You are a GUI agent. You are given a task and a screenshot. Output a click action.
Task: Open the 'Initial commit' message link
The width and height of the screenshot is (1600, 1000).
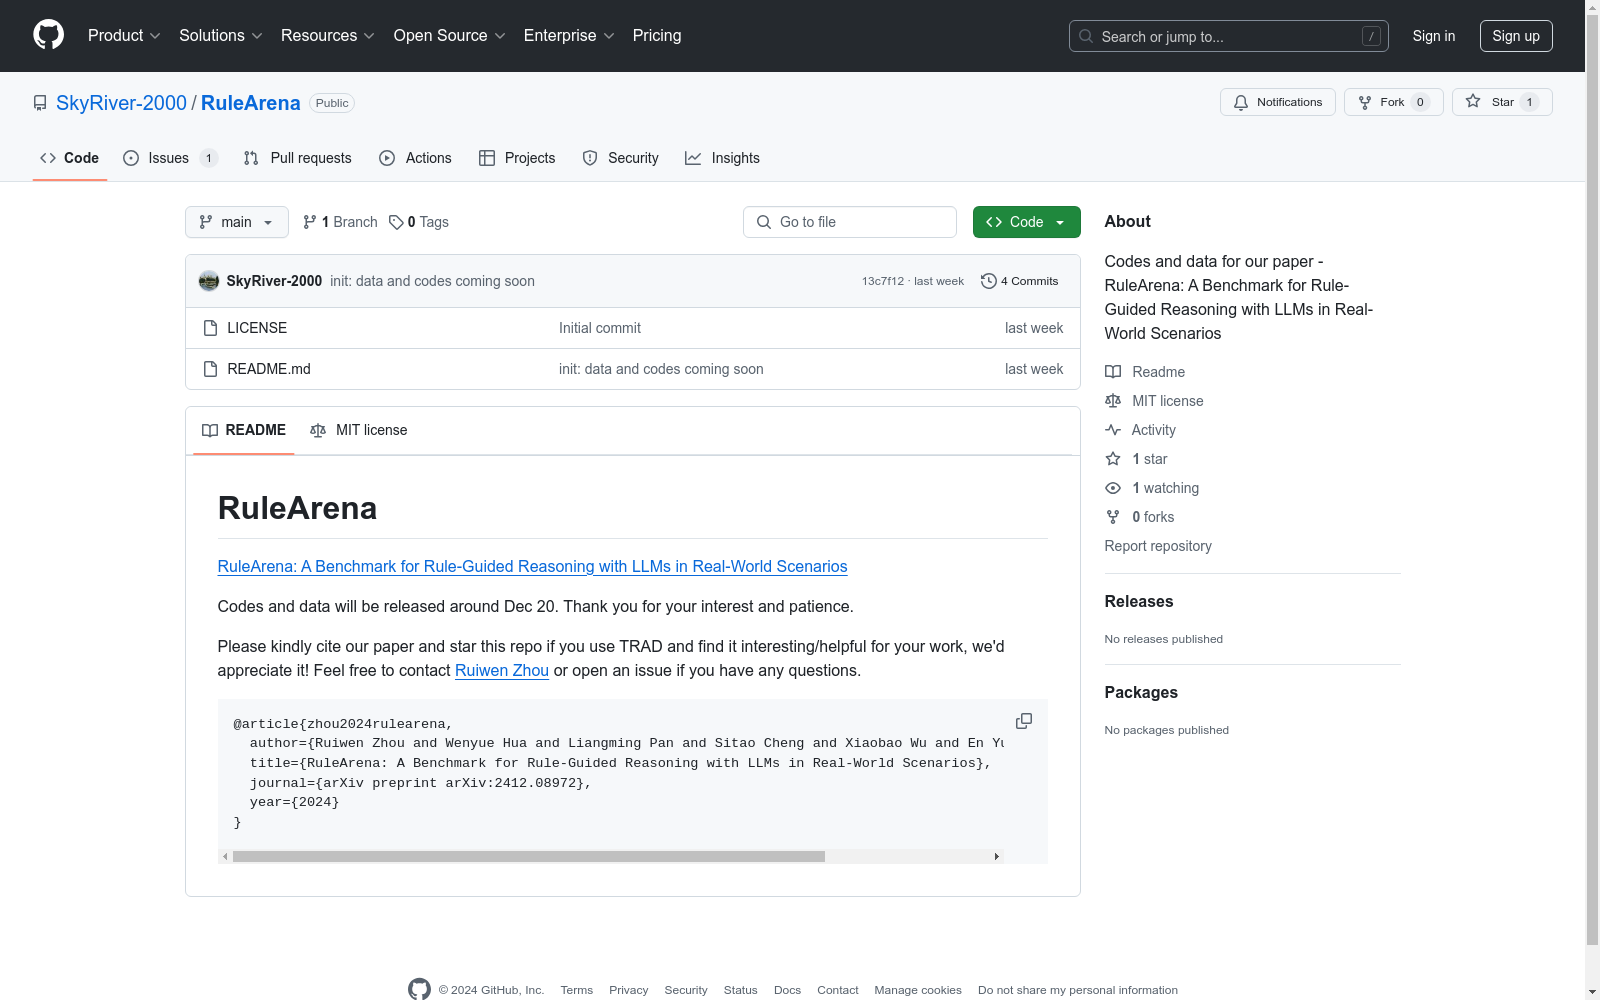[x=600, y=328]
